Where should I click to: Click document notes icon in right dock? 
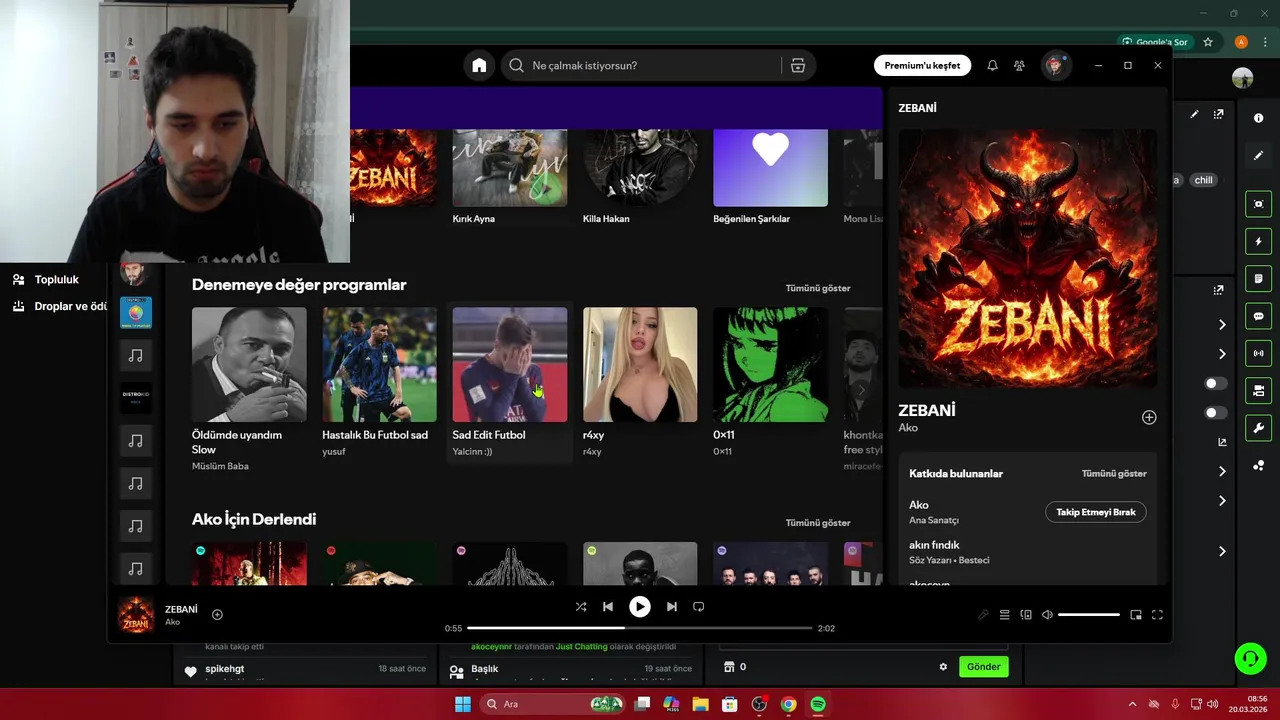tap(1258, 278)
